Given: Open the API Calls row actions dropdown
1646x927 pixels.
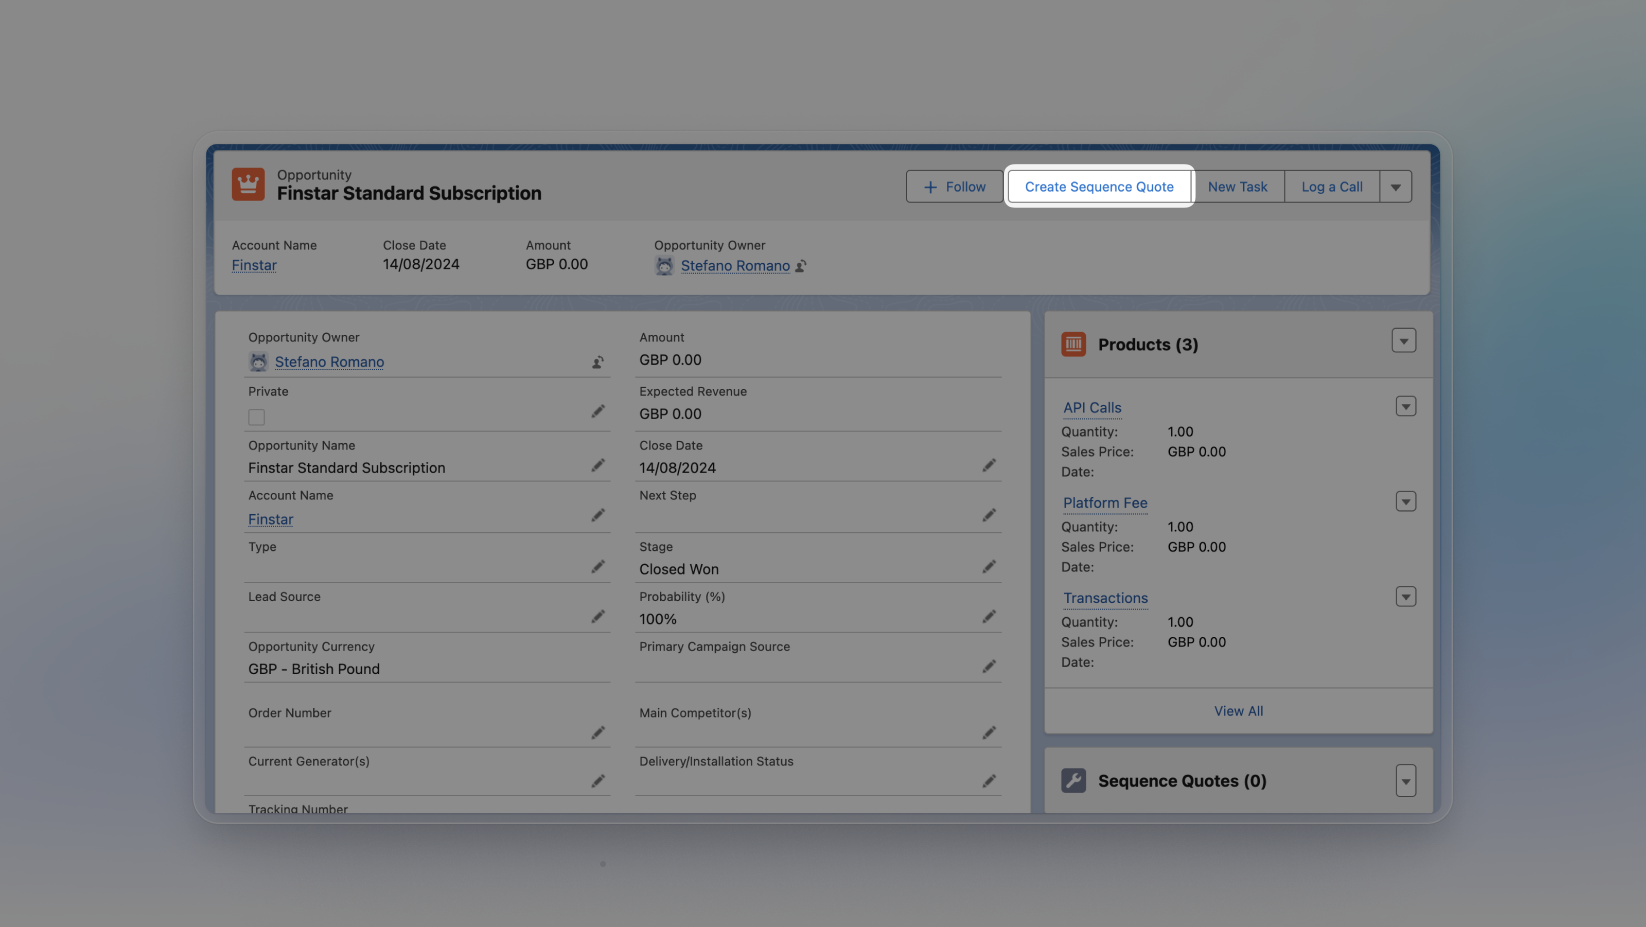Looking at the screenshot, I should (x=1406, y=407).
